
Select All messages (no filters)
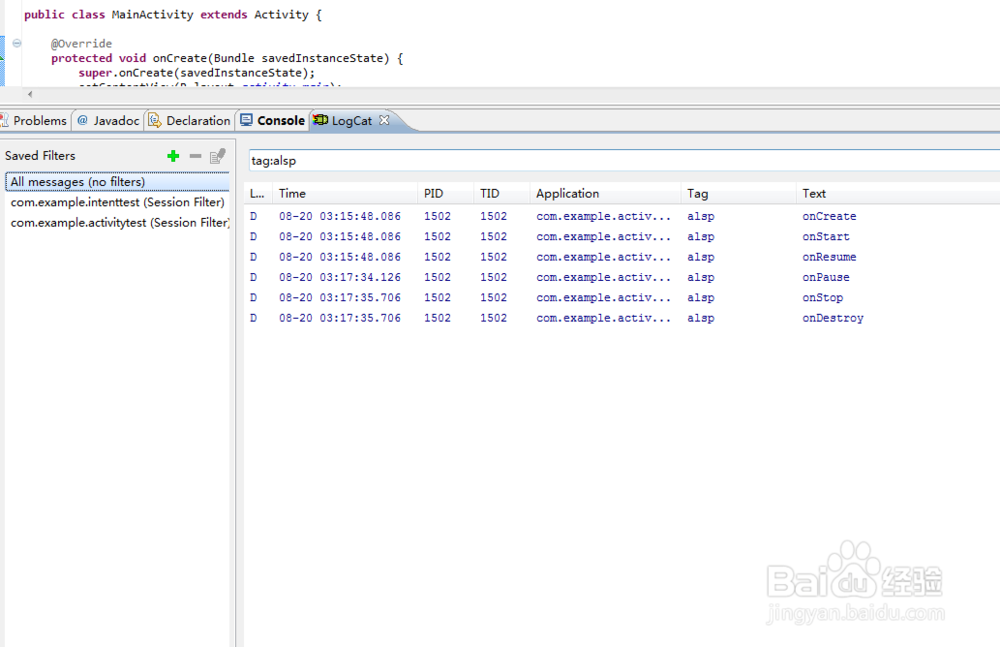pos(117,182)
